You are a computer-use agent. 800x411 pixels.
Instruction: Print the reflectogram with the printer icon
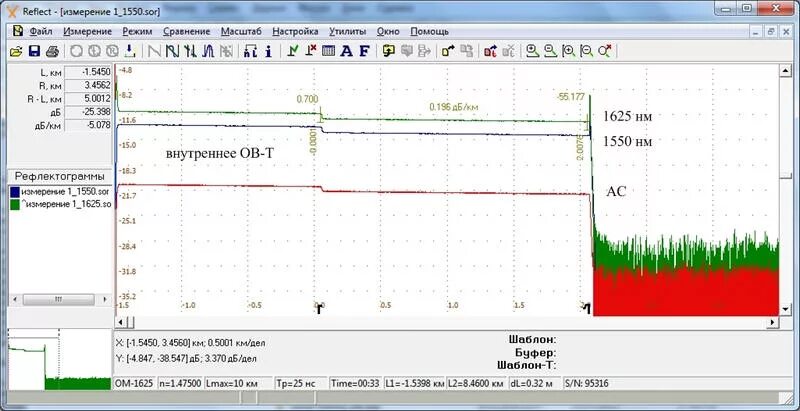[x=52, y=51]
